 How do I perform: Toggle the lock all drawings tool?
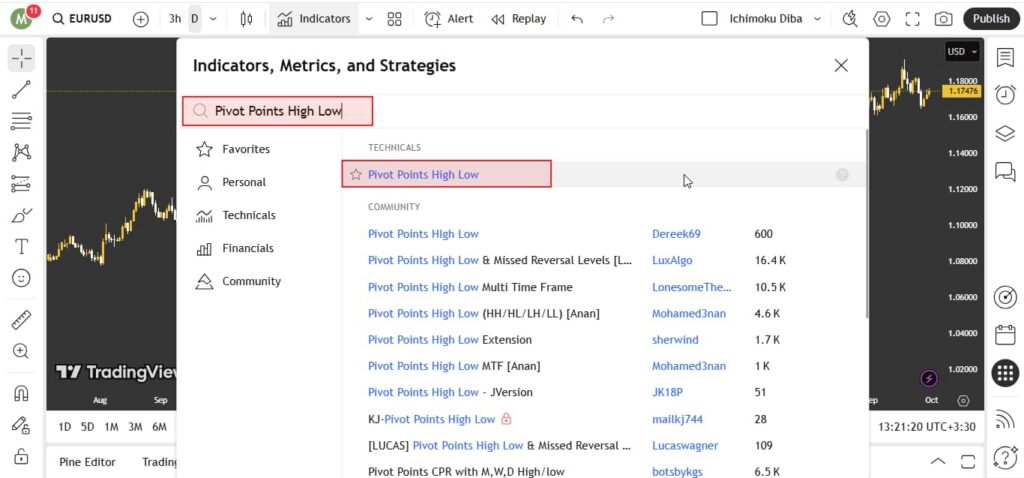pos(21,457)
